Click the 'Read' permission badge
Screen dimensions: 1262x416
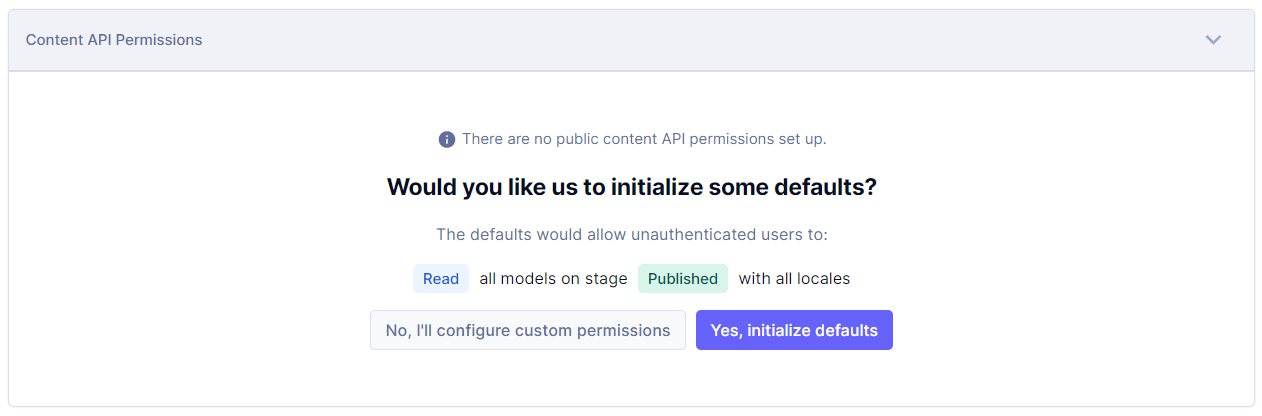[441, 279]
